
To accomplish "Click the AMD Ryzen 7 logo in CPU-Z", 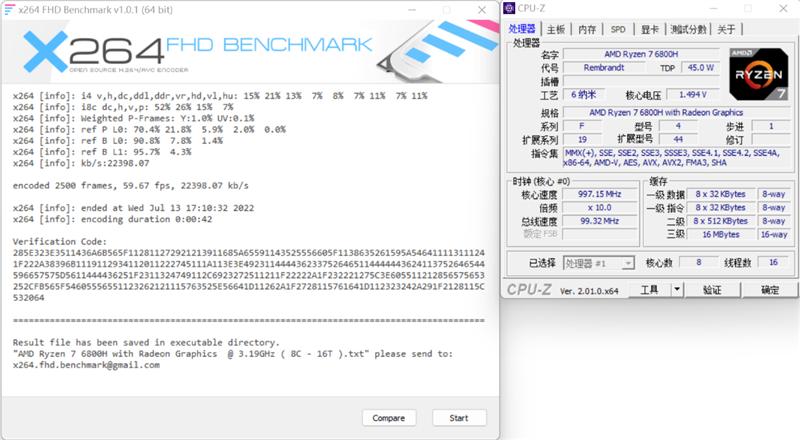I will 759,74.
